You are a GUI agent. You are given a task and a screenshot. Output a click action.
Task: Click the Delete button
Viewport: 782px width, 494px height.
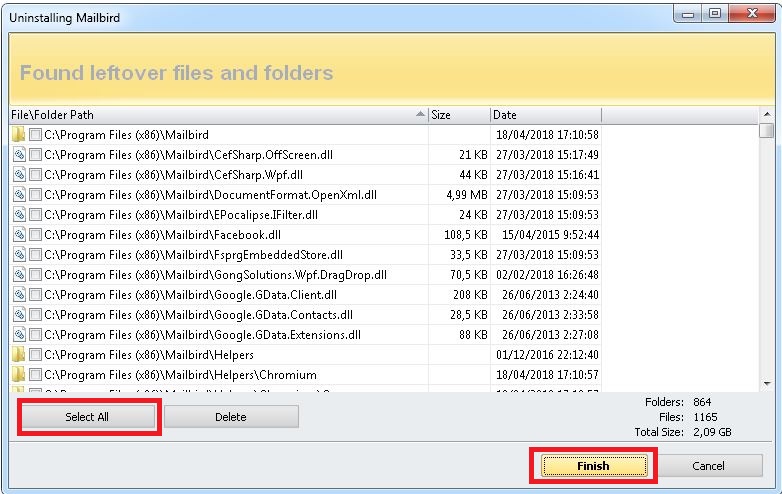(x=231, y=417)
